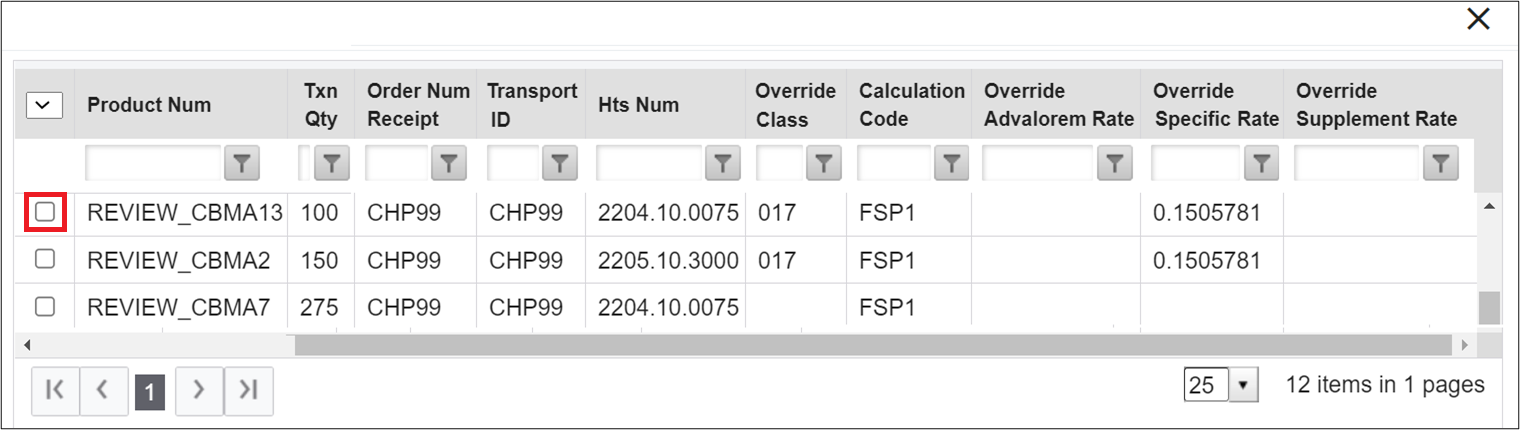Select the REVIEW_CBMA13 row checkbox

pos(45,212)
